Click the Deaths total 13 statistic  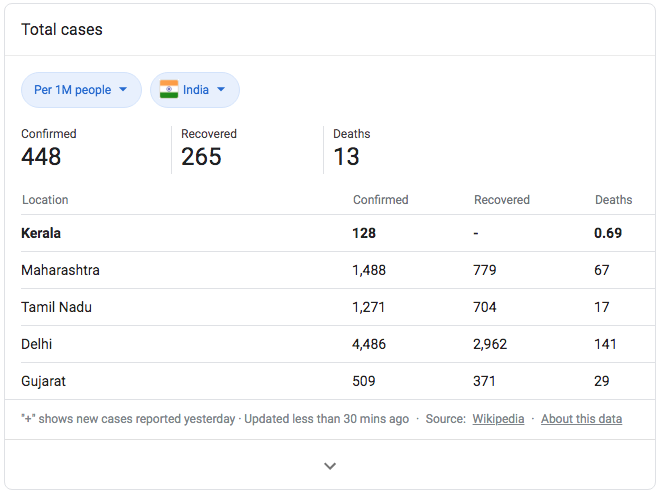click(x=346, y=157)
